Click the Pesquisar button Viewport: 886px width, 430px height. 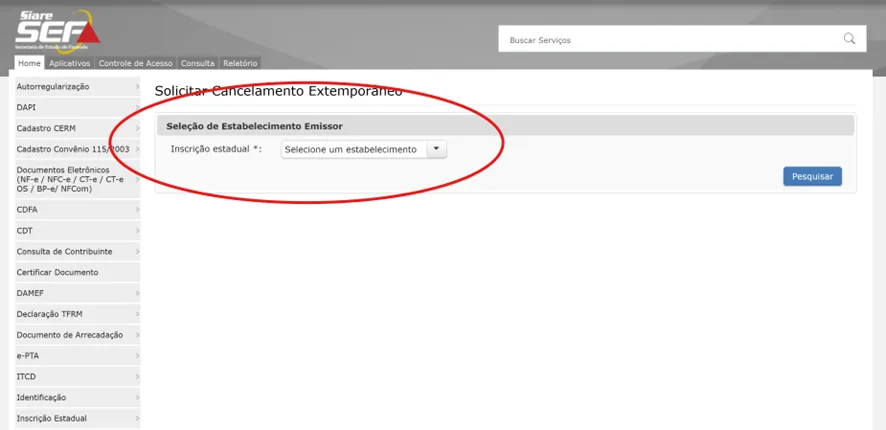812,176
